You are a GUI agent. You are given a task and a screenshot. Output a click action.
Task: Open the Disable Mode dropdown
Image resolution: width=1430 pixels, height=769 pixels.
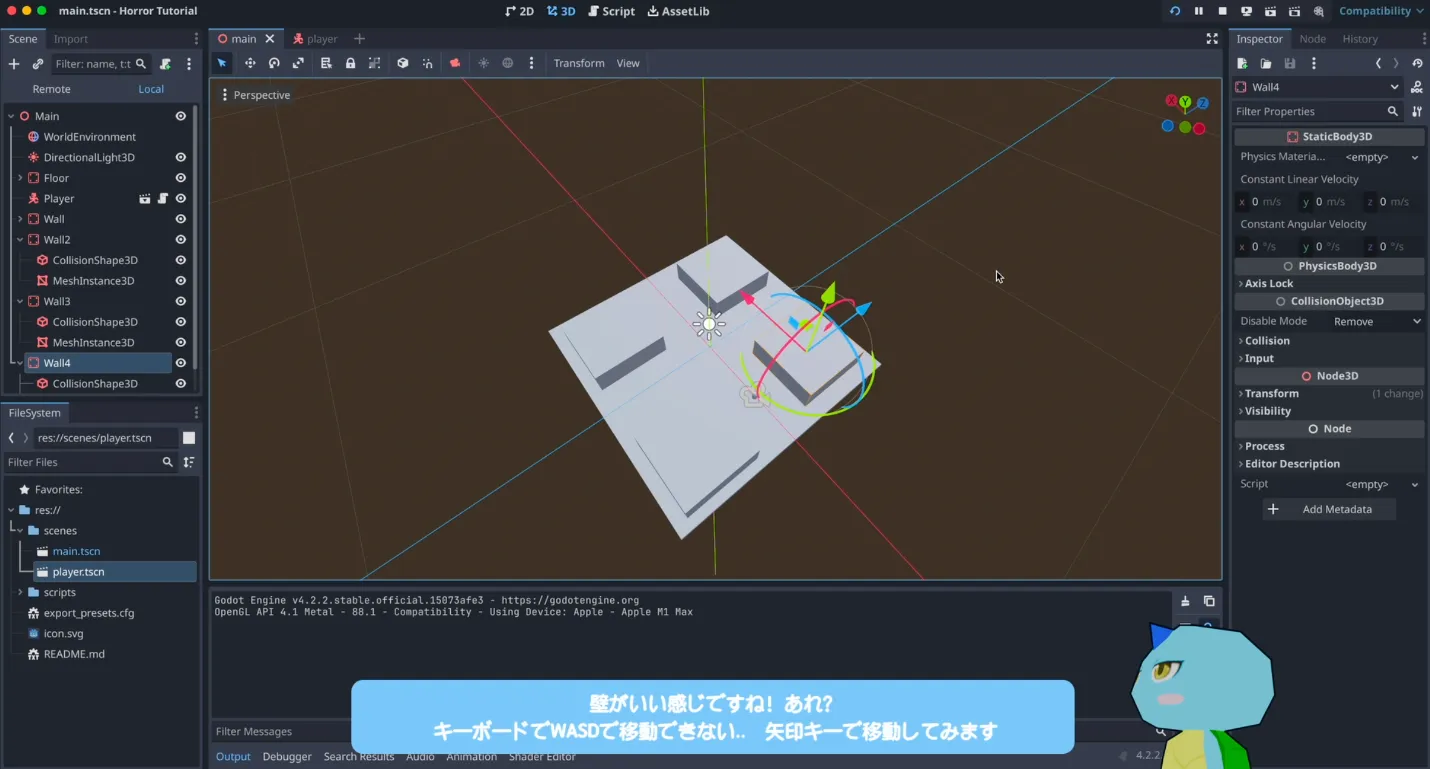(x=1376, y=322)
